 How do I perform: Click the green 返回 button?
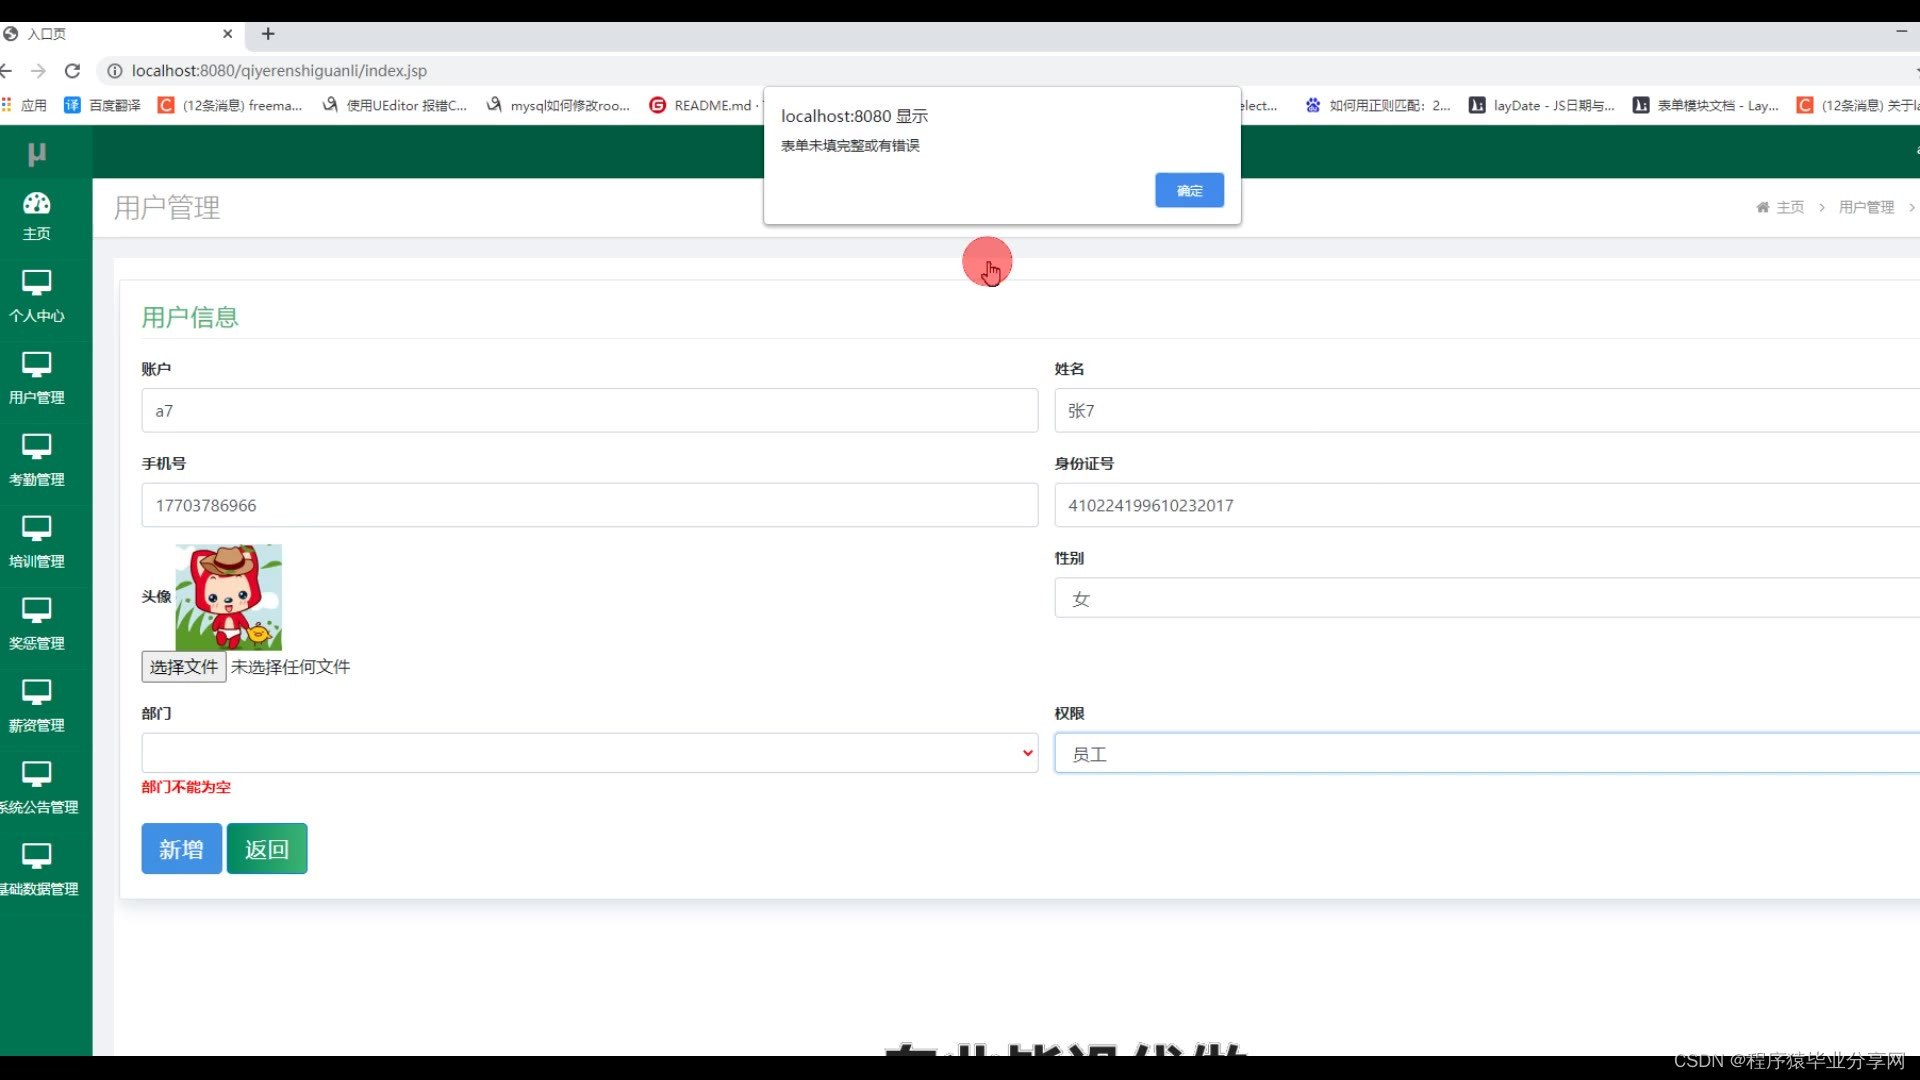point(267,849)
